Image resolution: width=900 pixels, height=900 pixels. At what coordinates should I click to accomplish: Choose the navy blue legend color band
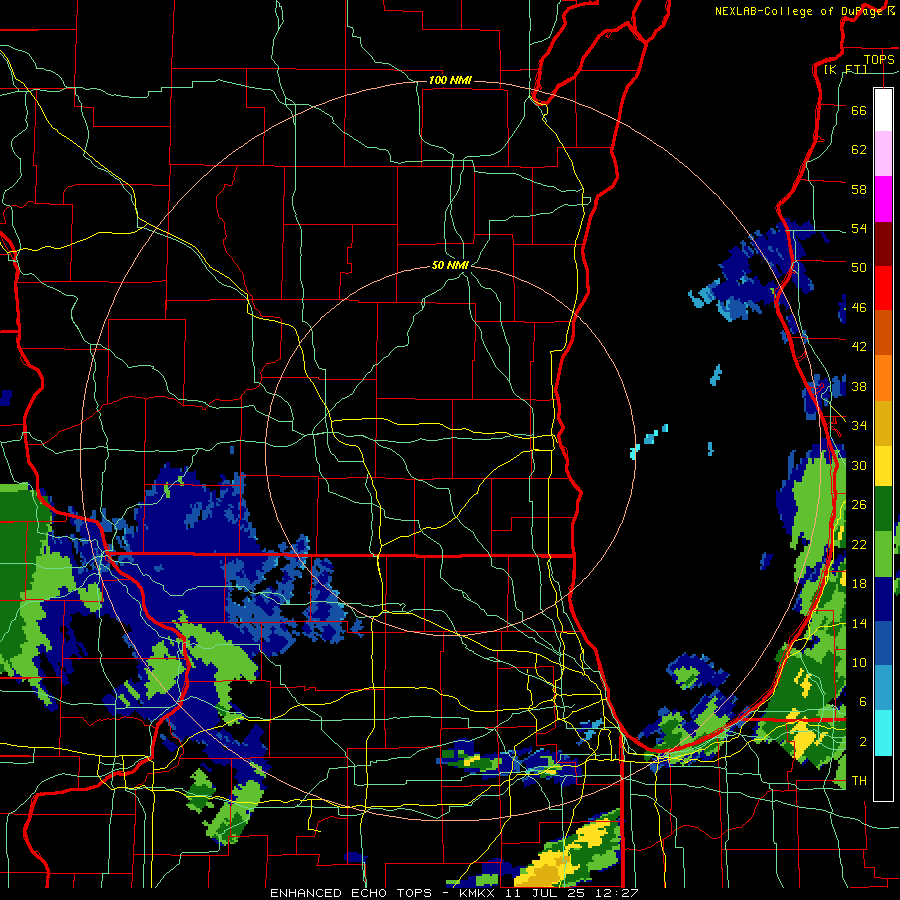point(883,599)
